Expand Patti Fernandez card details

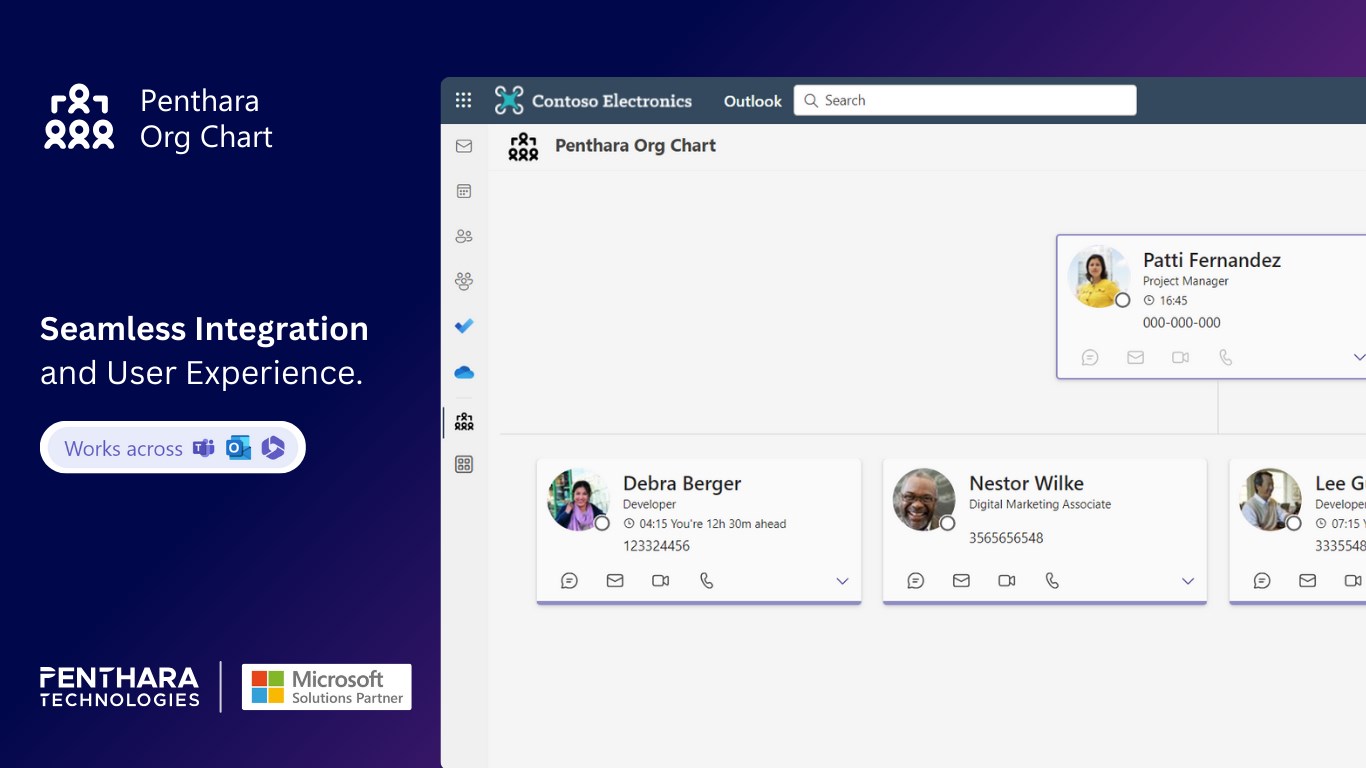pyautogui.click(x=1358, y=357)
